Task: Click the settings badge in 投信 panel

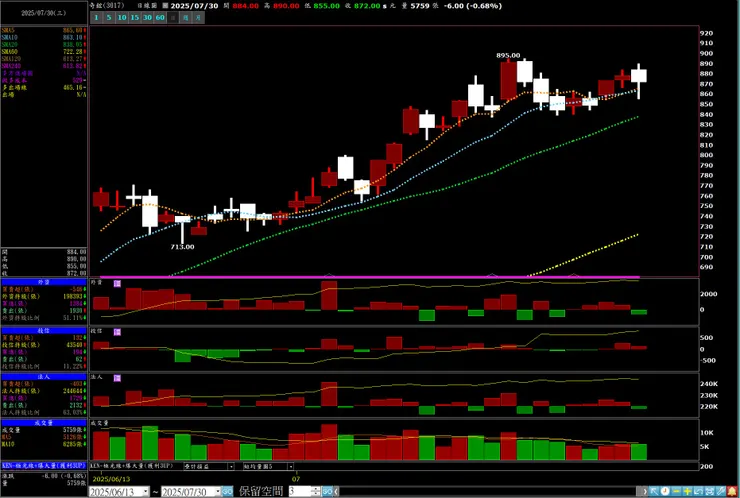Action: [x=117, y=332]
